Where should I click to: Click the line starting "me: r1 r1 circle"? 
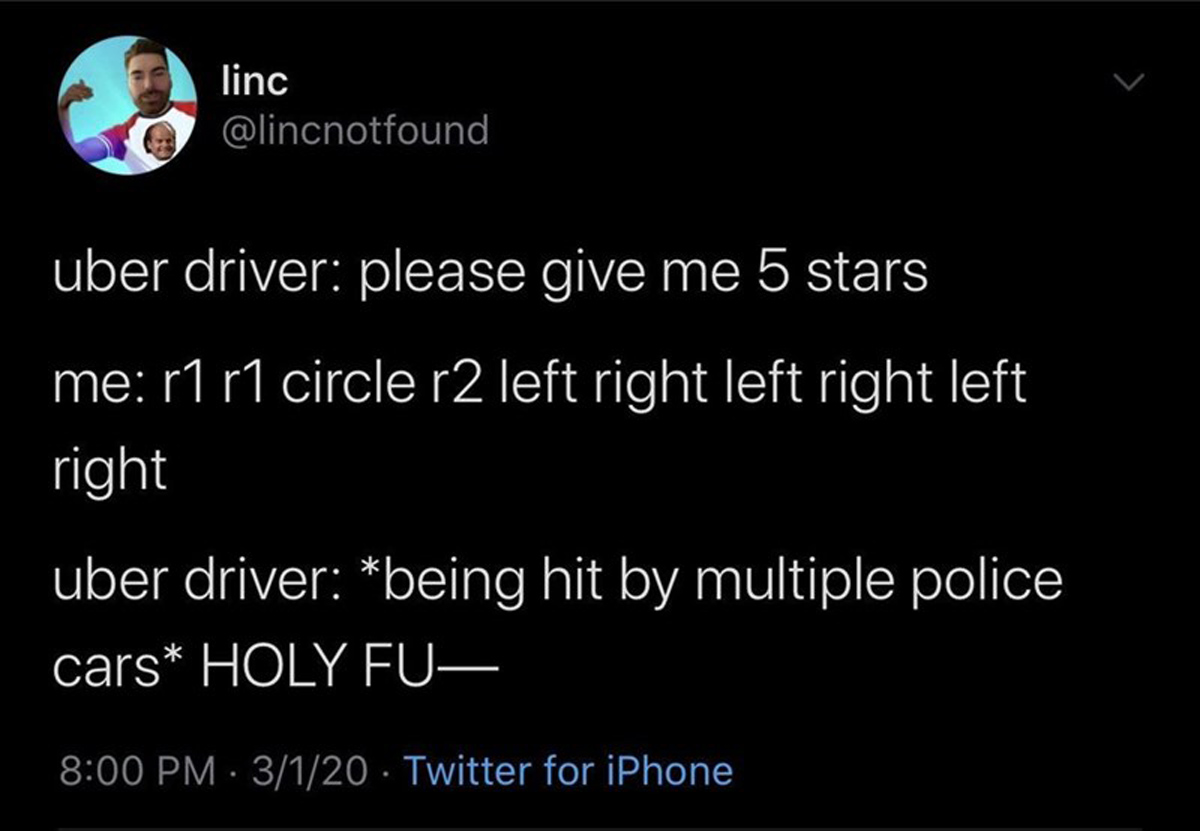[x=540, y=384]
